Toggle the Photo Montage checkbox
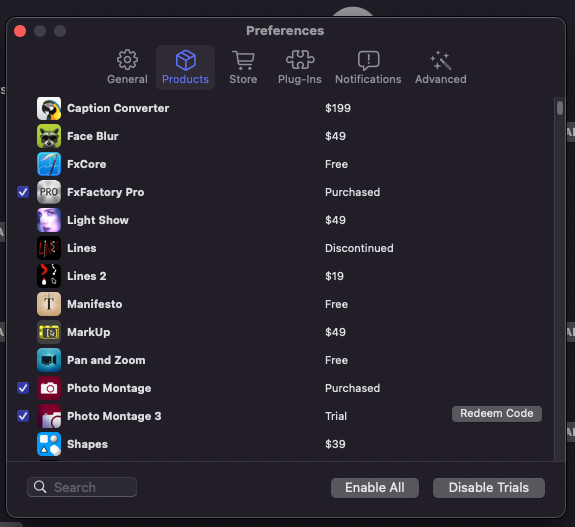 [23, 388]
